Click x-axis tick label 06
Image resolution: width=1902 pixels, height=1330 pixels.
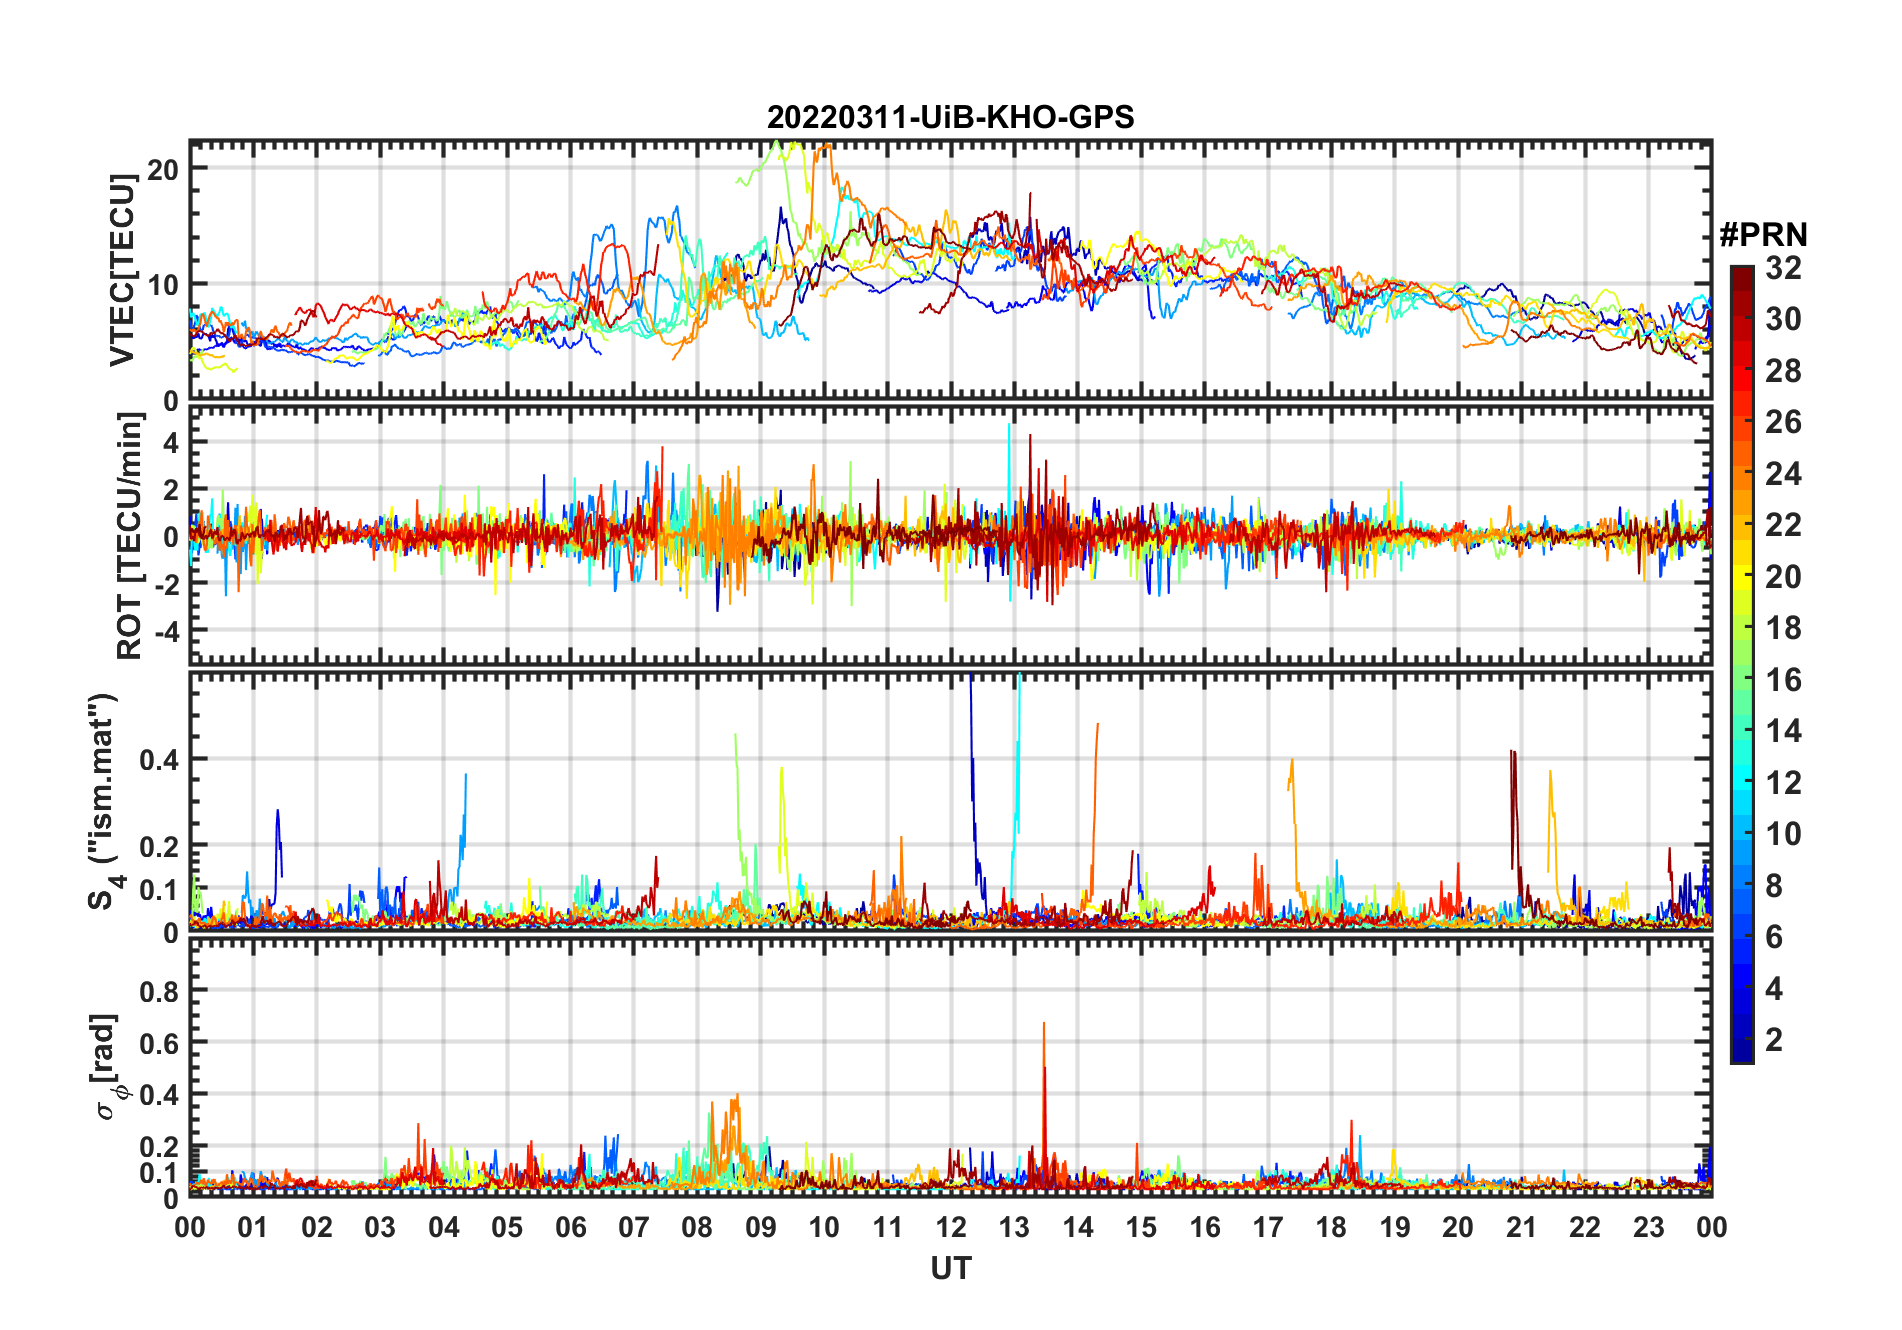point(570,1228)
